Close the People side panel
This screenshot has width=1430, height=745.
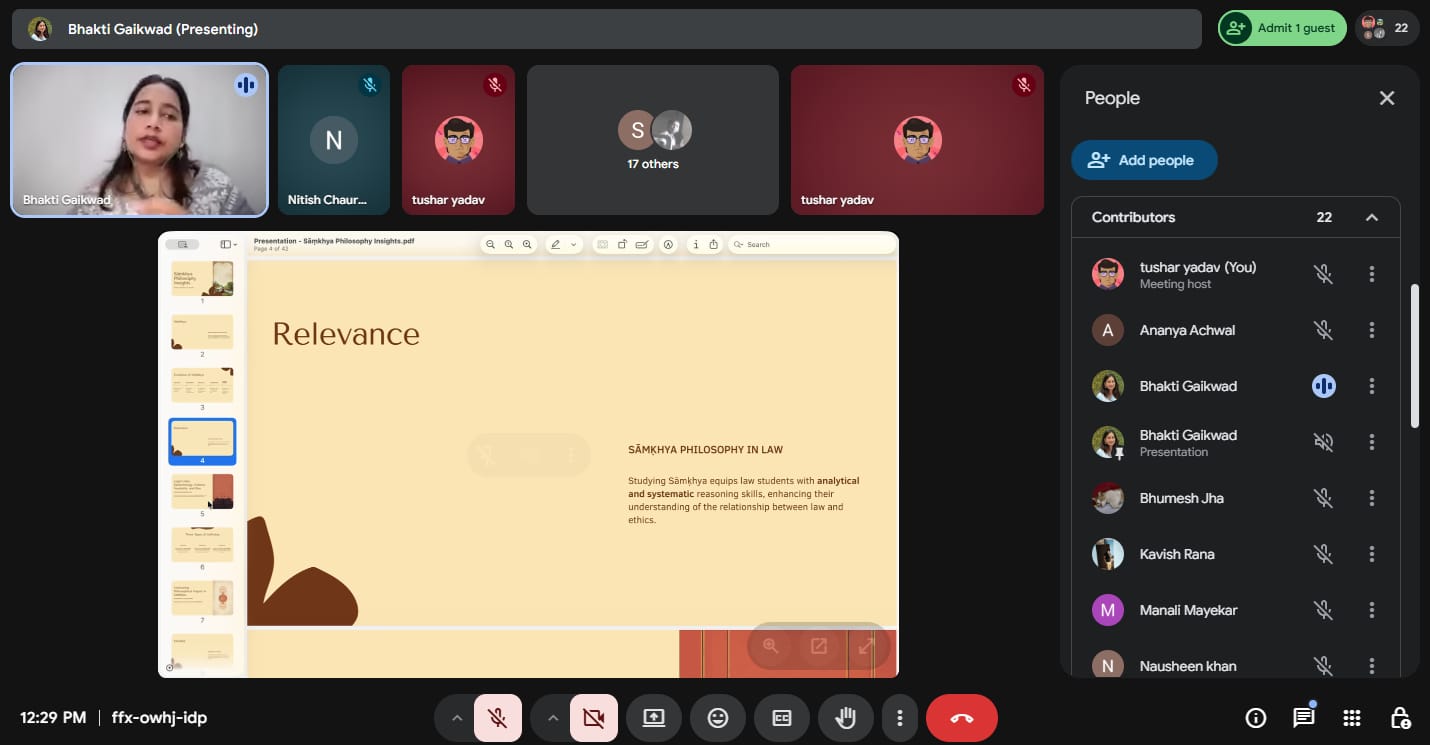point(1387,98)
